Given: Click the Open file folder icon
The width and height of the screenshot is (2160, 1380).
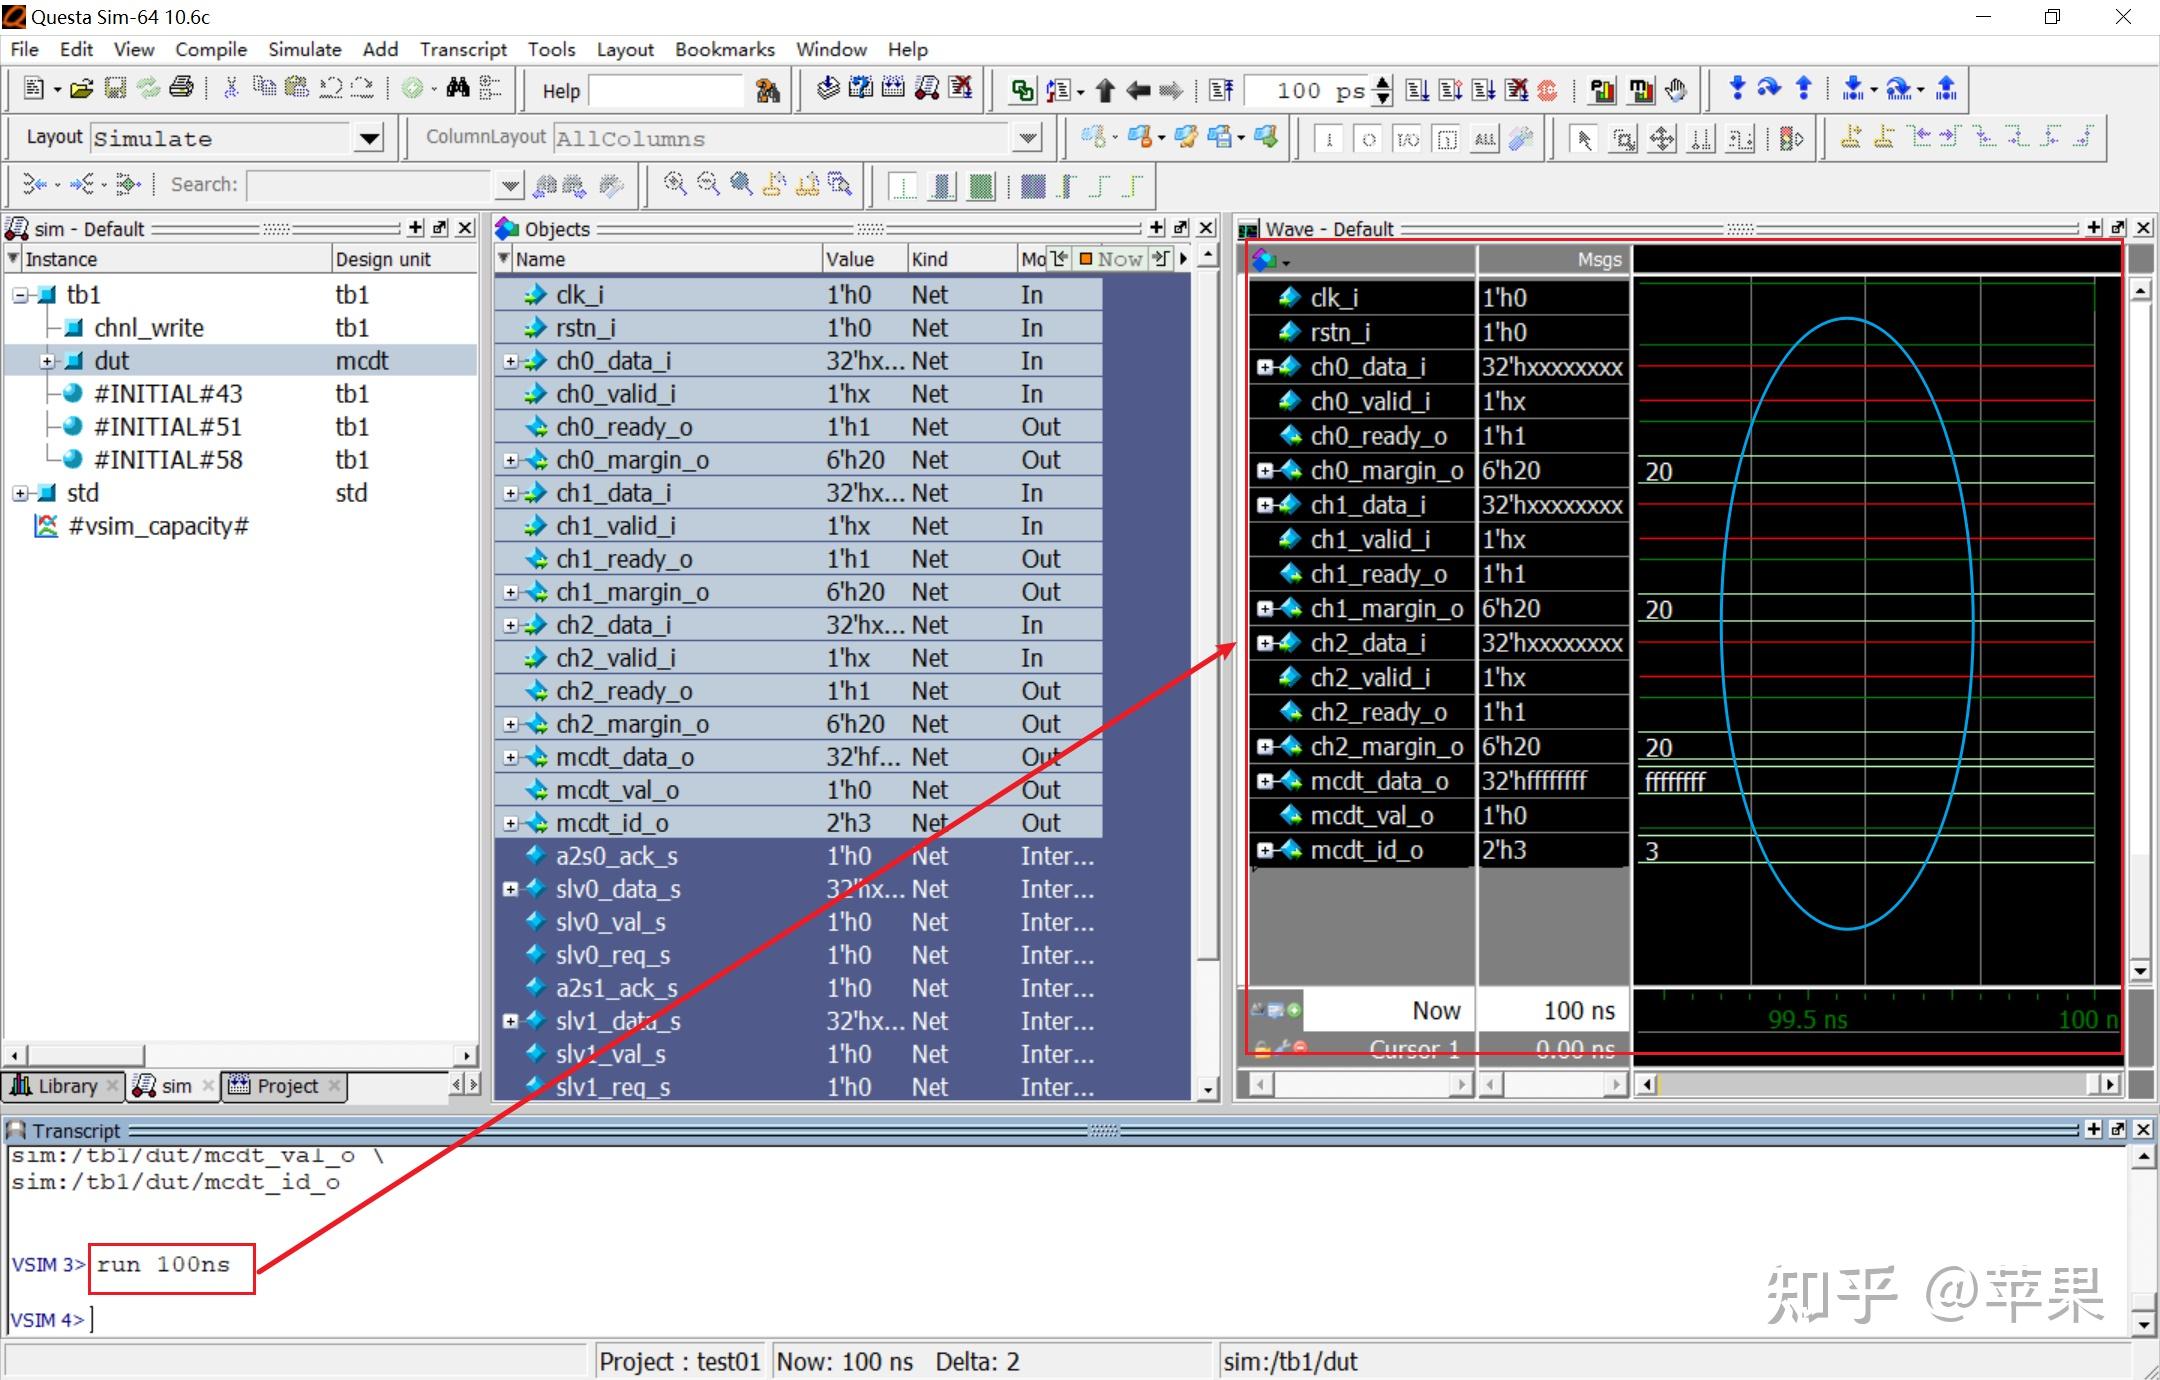Looking at the screenshot, I should point(82,89).
